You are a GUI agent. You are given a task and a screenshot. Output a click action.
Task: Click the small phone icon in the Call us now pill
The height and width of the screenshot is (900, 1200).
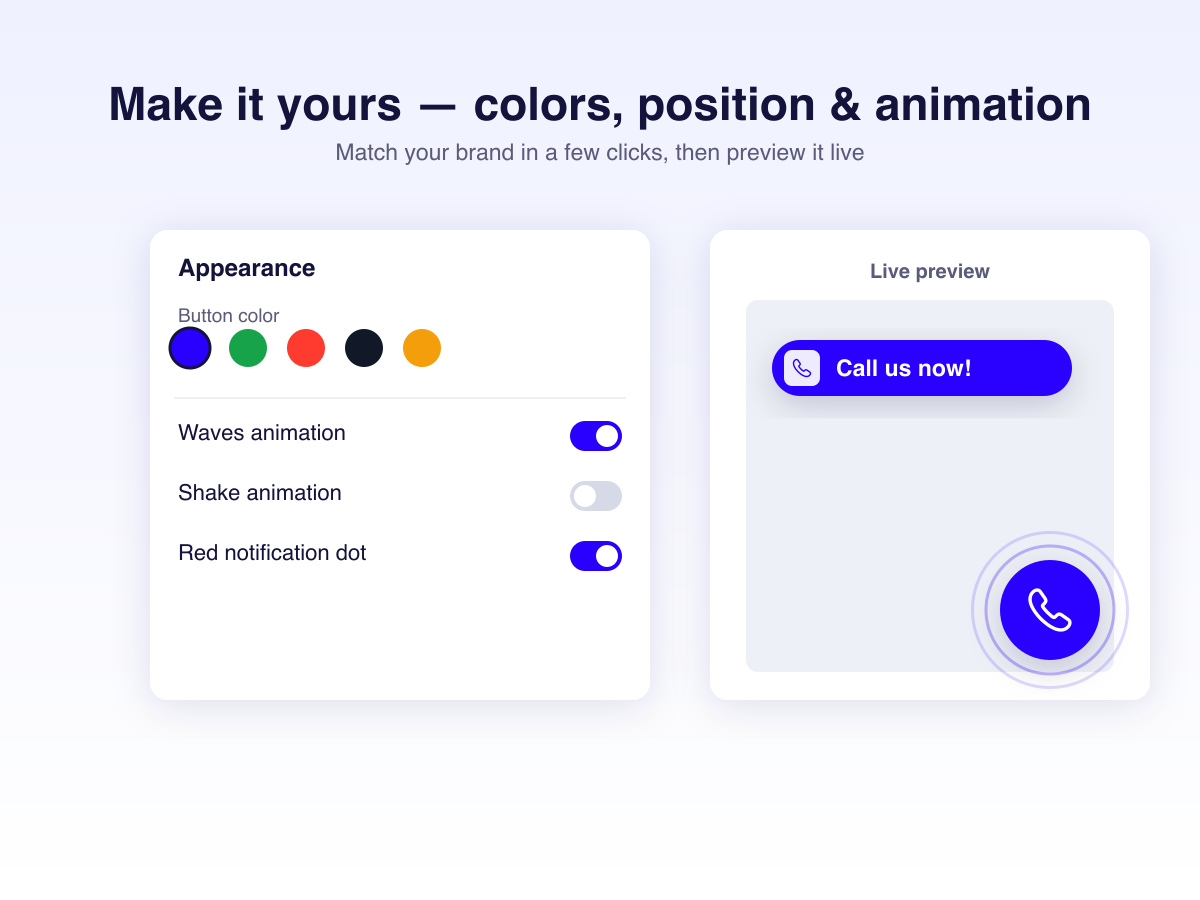tap(802, 368)
